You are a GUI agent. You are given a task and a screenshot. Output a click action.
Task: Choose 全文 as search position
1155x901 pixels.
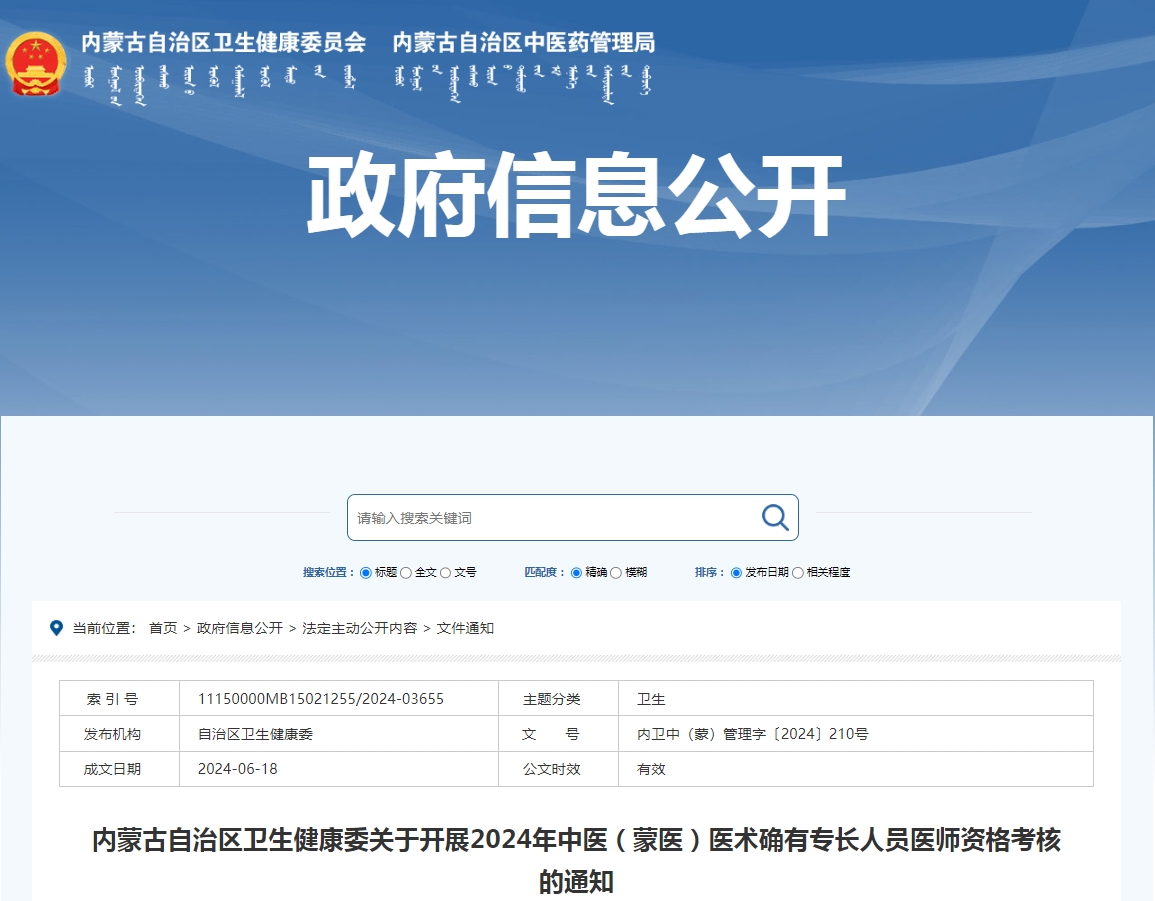tap(406, 573)
